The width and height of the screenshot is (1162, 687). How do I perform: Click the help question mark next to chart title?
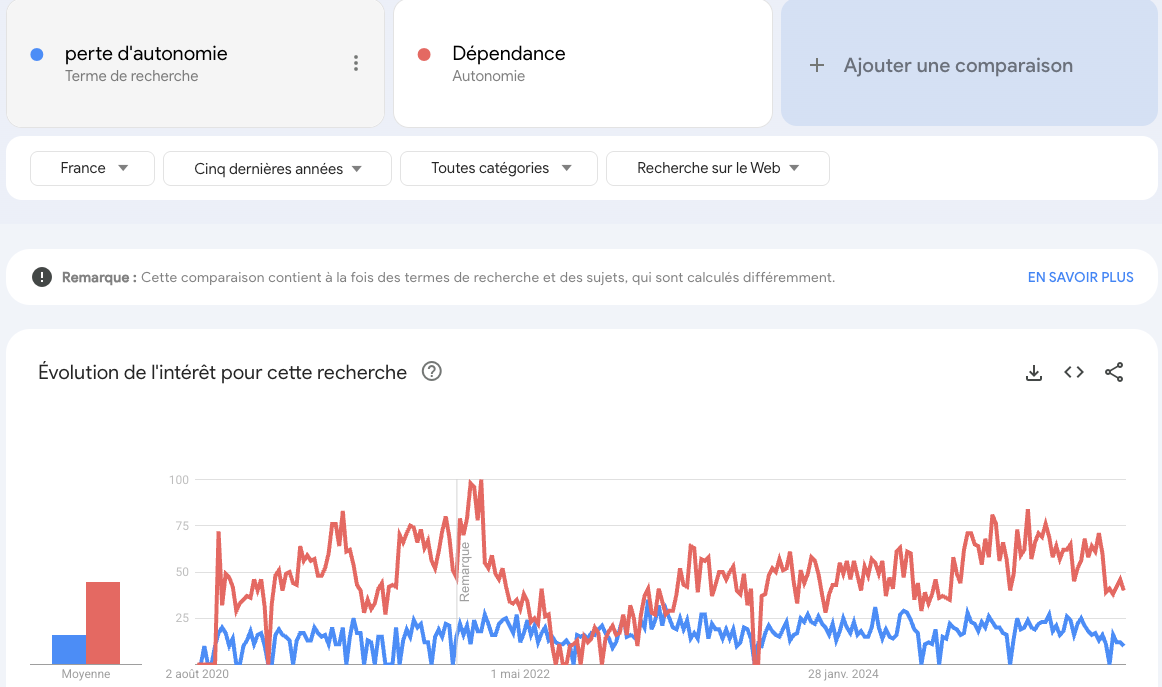[x=431, y=371]
